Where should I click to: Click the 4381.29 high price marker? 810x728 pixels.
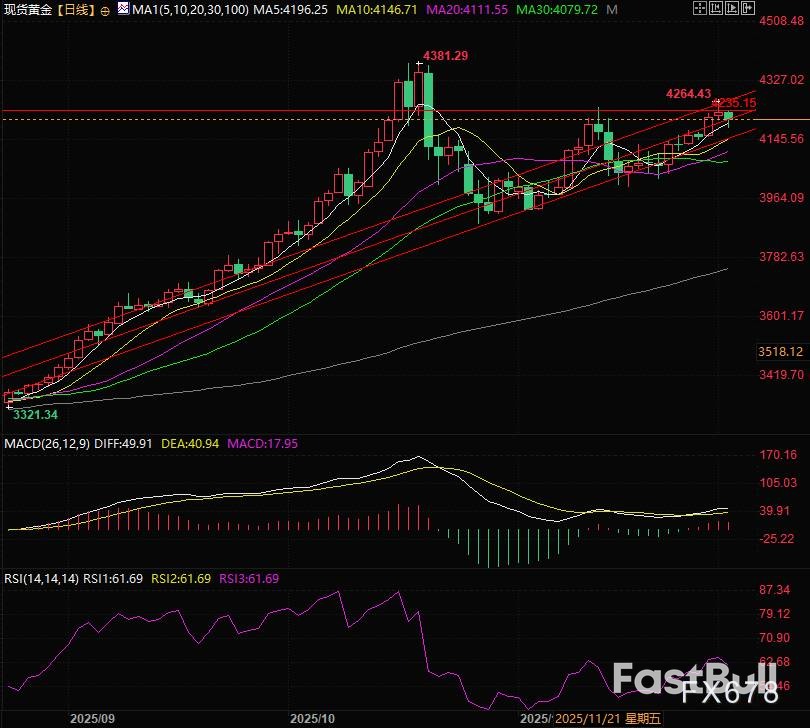(x=445, y=56)
